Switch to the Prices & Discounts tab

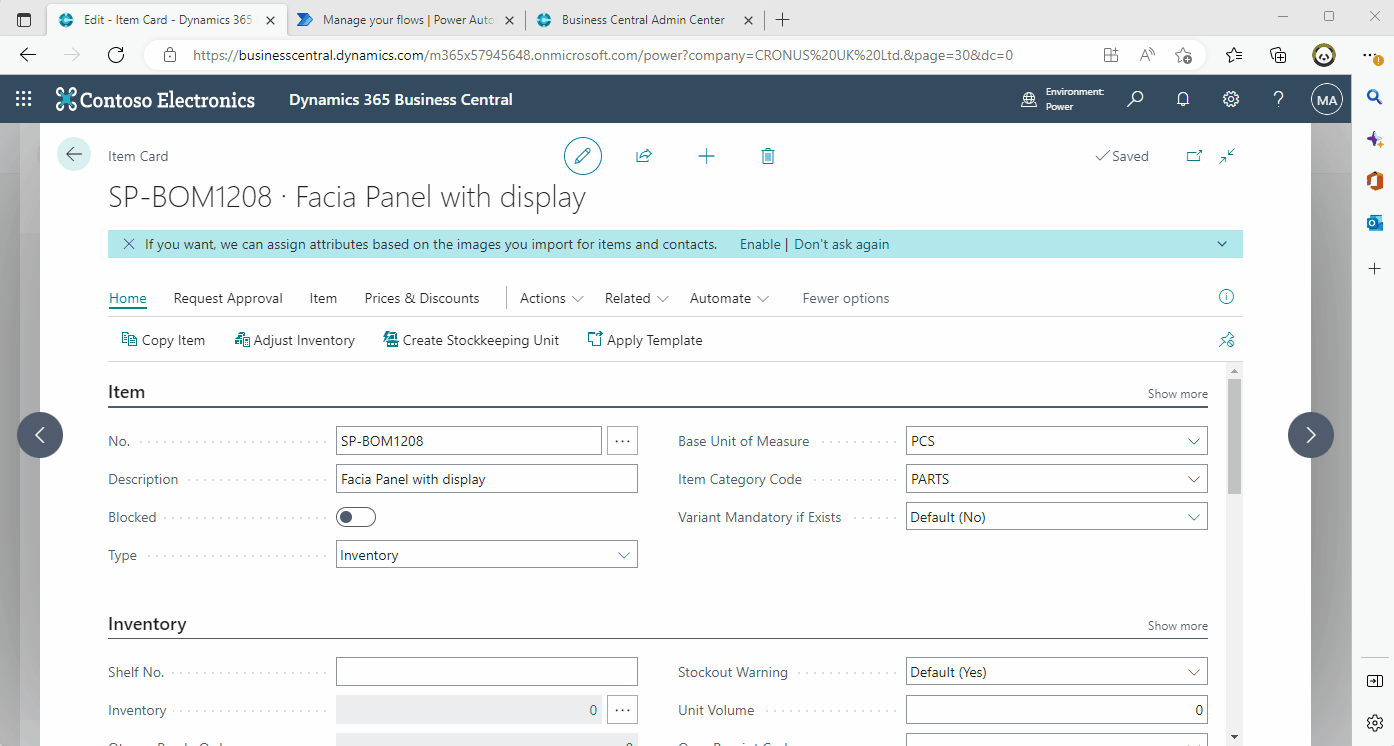[x=421, y=298]
